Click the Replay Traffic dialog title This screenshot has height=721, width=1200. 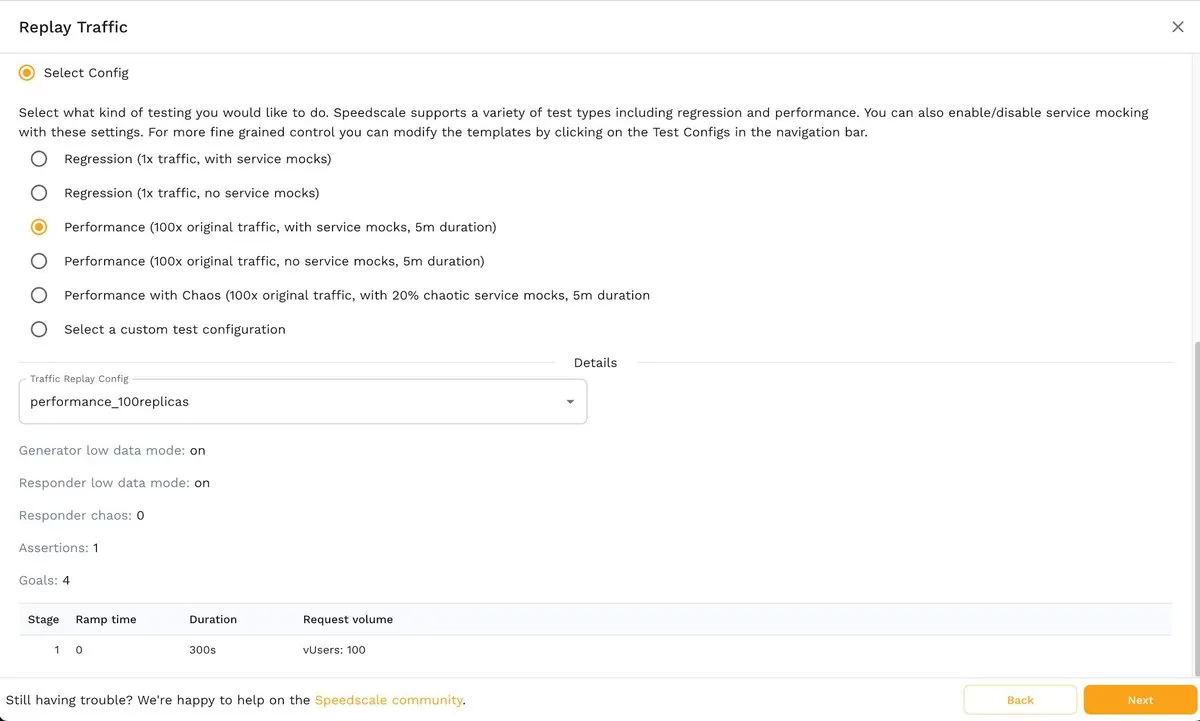73,27
